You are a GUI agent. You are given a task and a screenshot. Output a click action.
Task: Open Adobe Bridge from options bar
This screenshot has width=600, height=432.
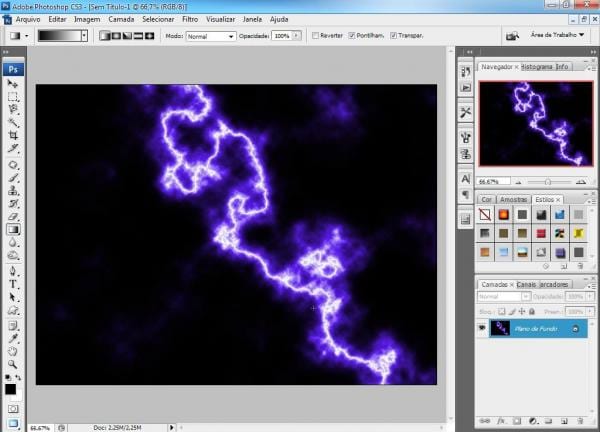512,36
